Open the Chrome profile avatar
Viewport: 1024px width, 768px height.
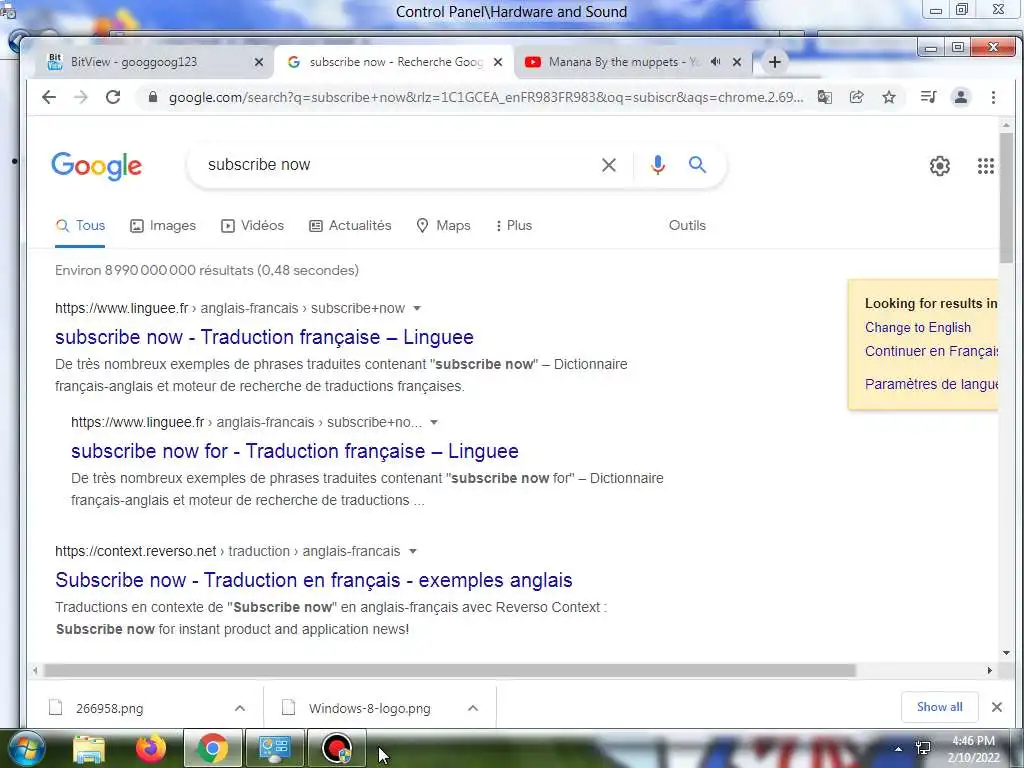[961, 97]
